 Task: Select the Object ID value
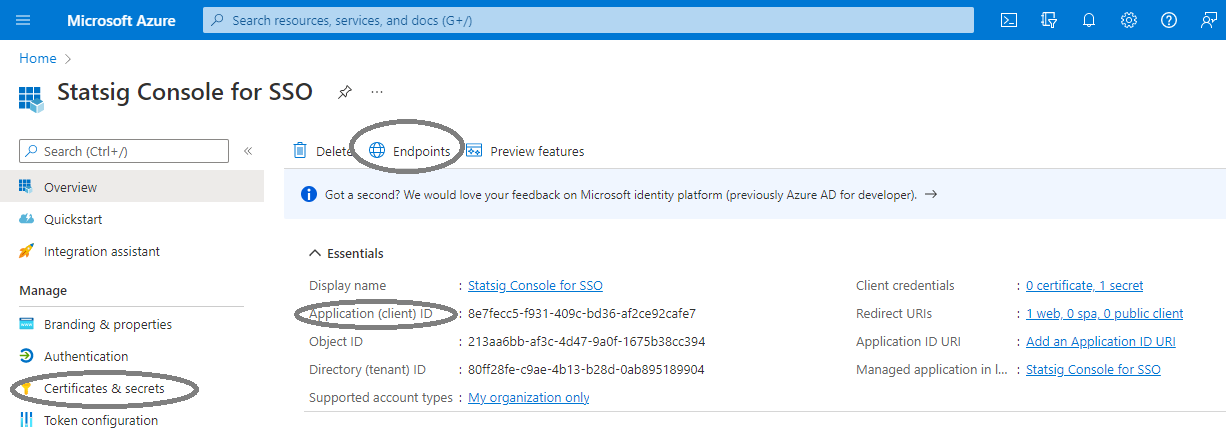(586, 342)
